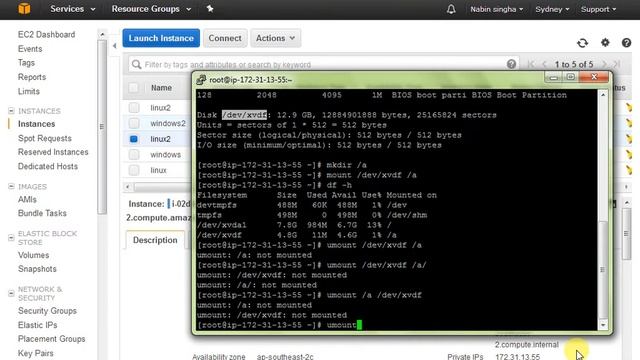
Task: Open the settings gear icon
Action: [x=605, y=42]
